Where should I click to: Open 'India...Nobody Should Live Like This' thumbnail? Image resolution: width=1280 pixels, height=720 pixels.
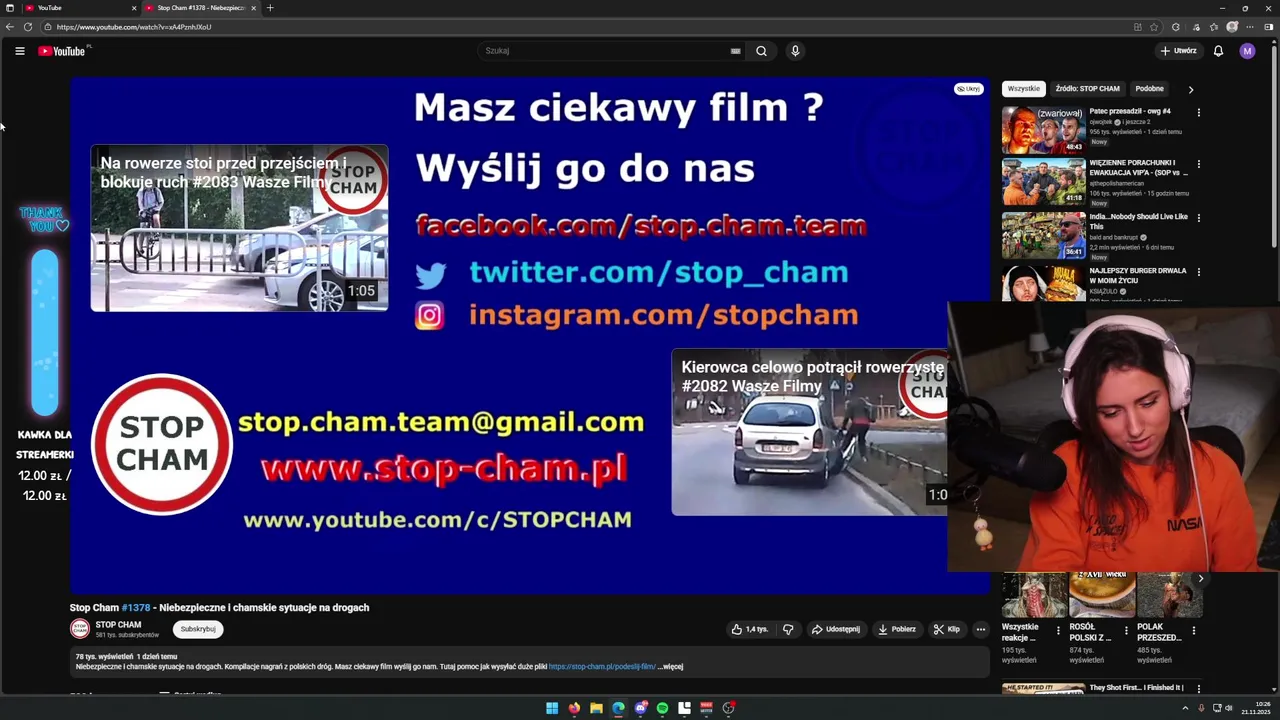(1043, 236)
